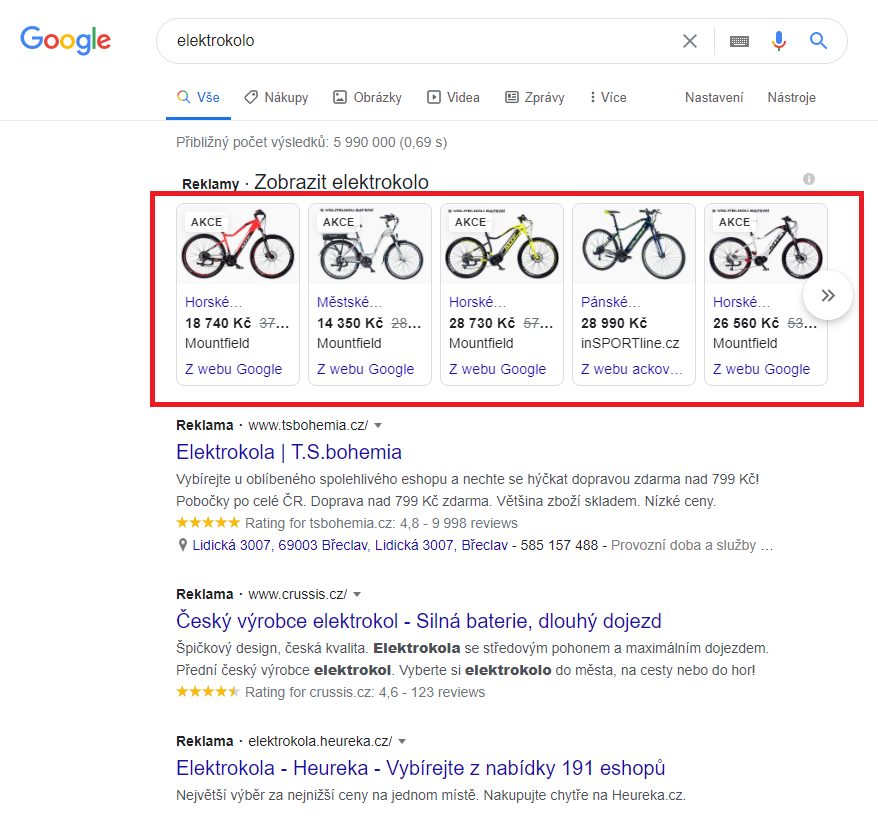878x822 pixels.
Task: Click the ads info icon
Action: click(809, 179)
